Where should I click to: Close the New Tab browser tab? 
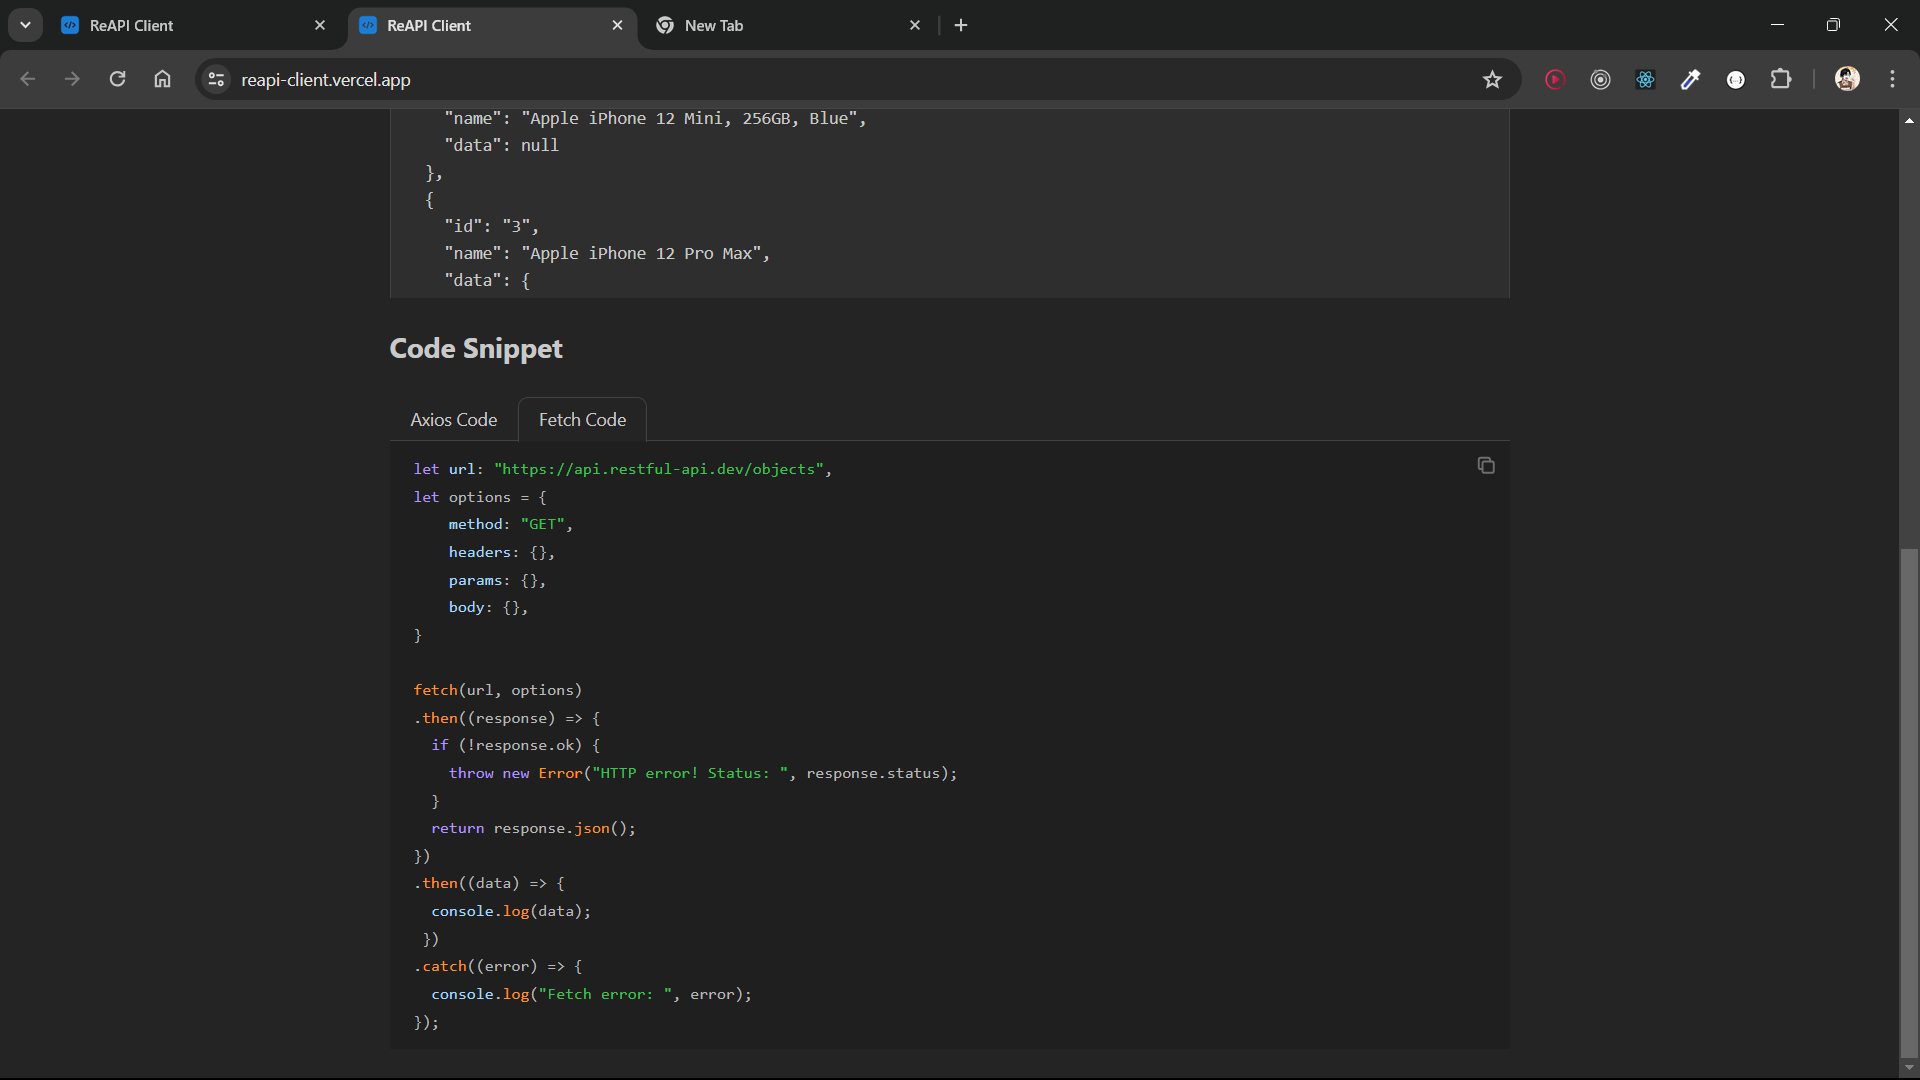[x=914, y=25]
